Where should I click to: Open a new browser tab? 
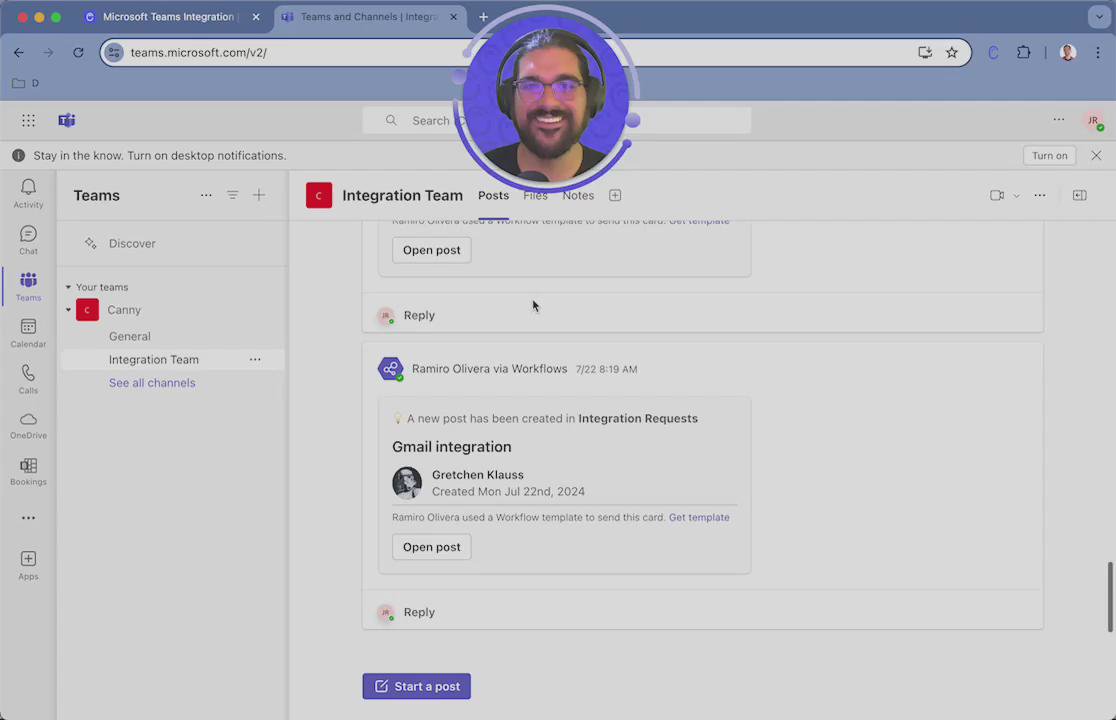click(483, 16)
